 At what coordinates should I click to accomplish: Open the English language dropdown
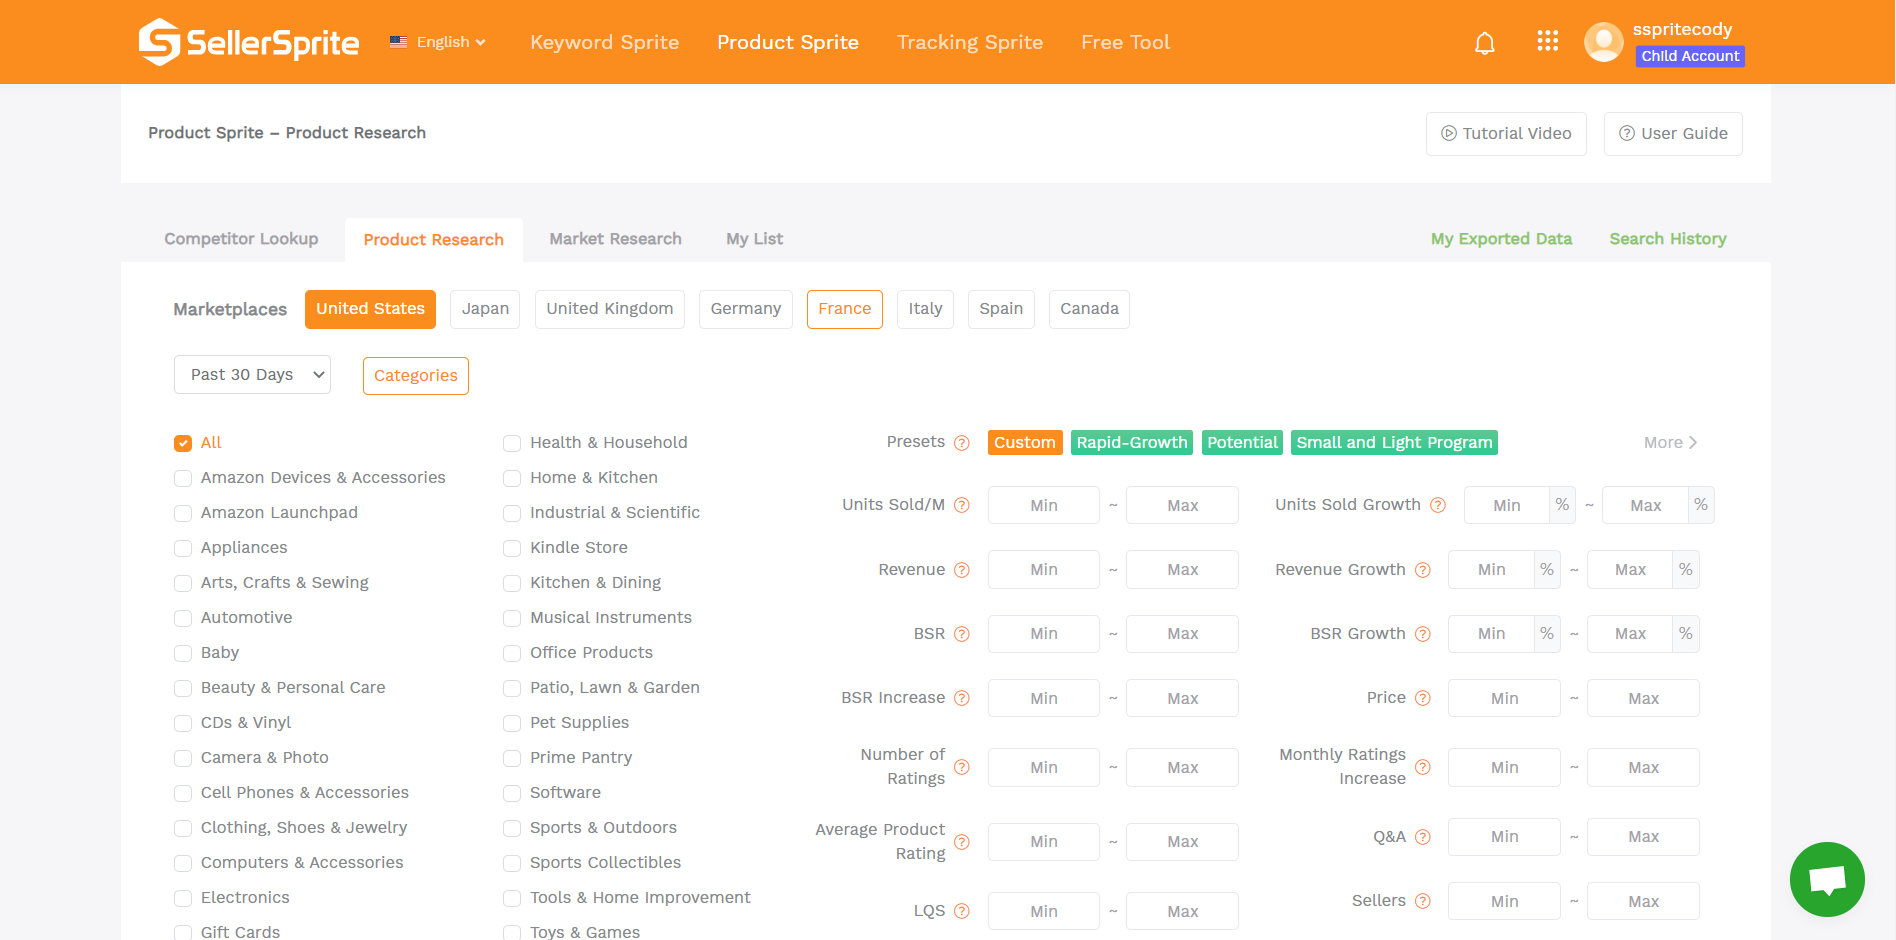pos(438,42)
